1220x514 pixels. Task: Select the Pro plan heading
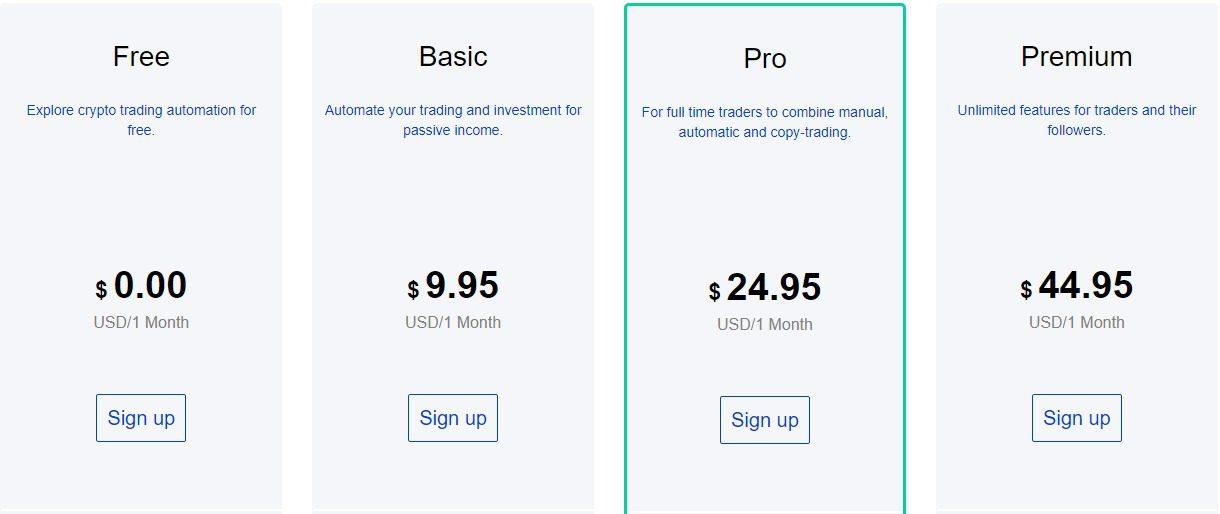pos(765,58)
